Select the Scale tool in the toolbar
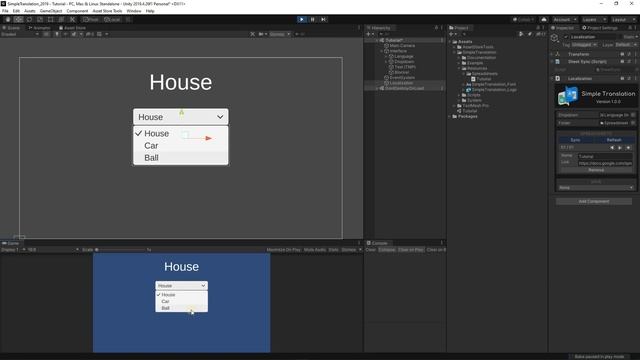640x360 pixels. 40,19
